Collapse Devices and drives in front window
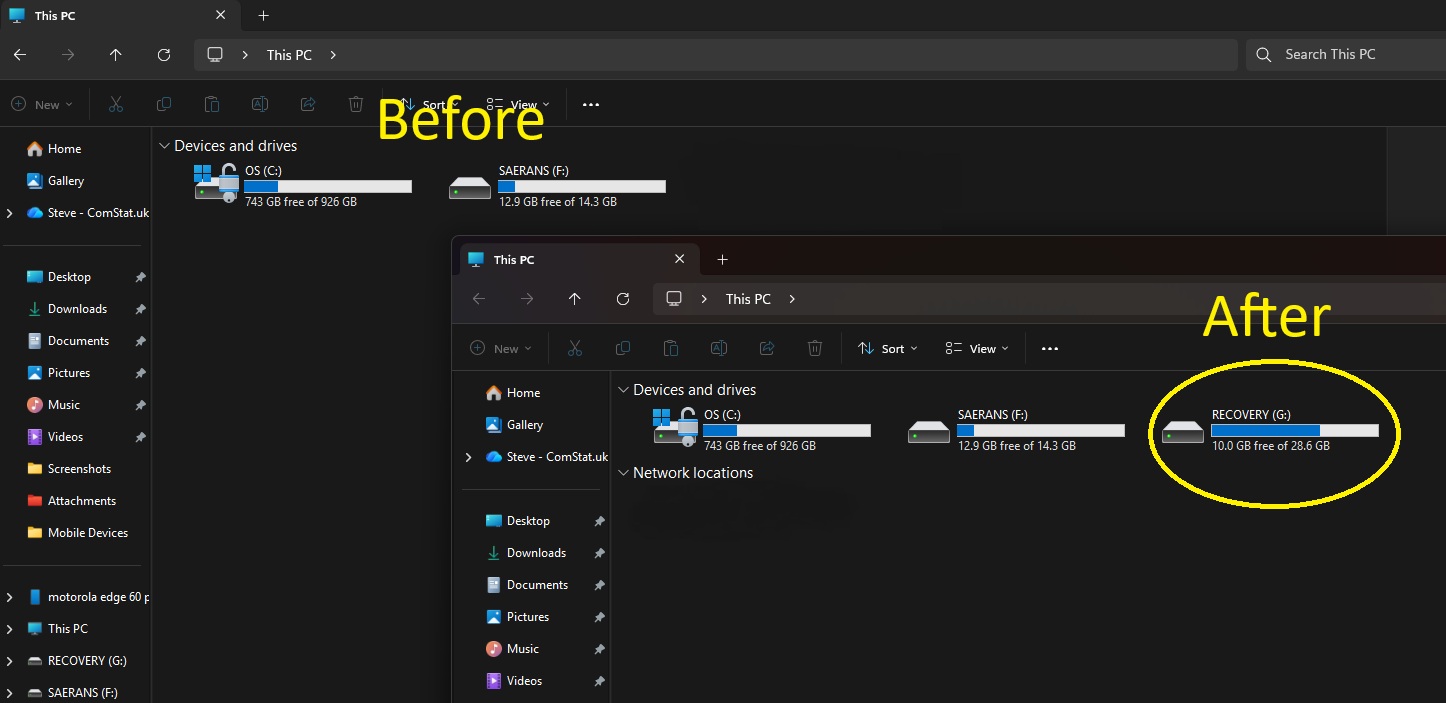Viewport: 1446px width, 703px height. pos(623,390)
